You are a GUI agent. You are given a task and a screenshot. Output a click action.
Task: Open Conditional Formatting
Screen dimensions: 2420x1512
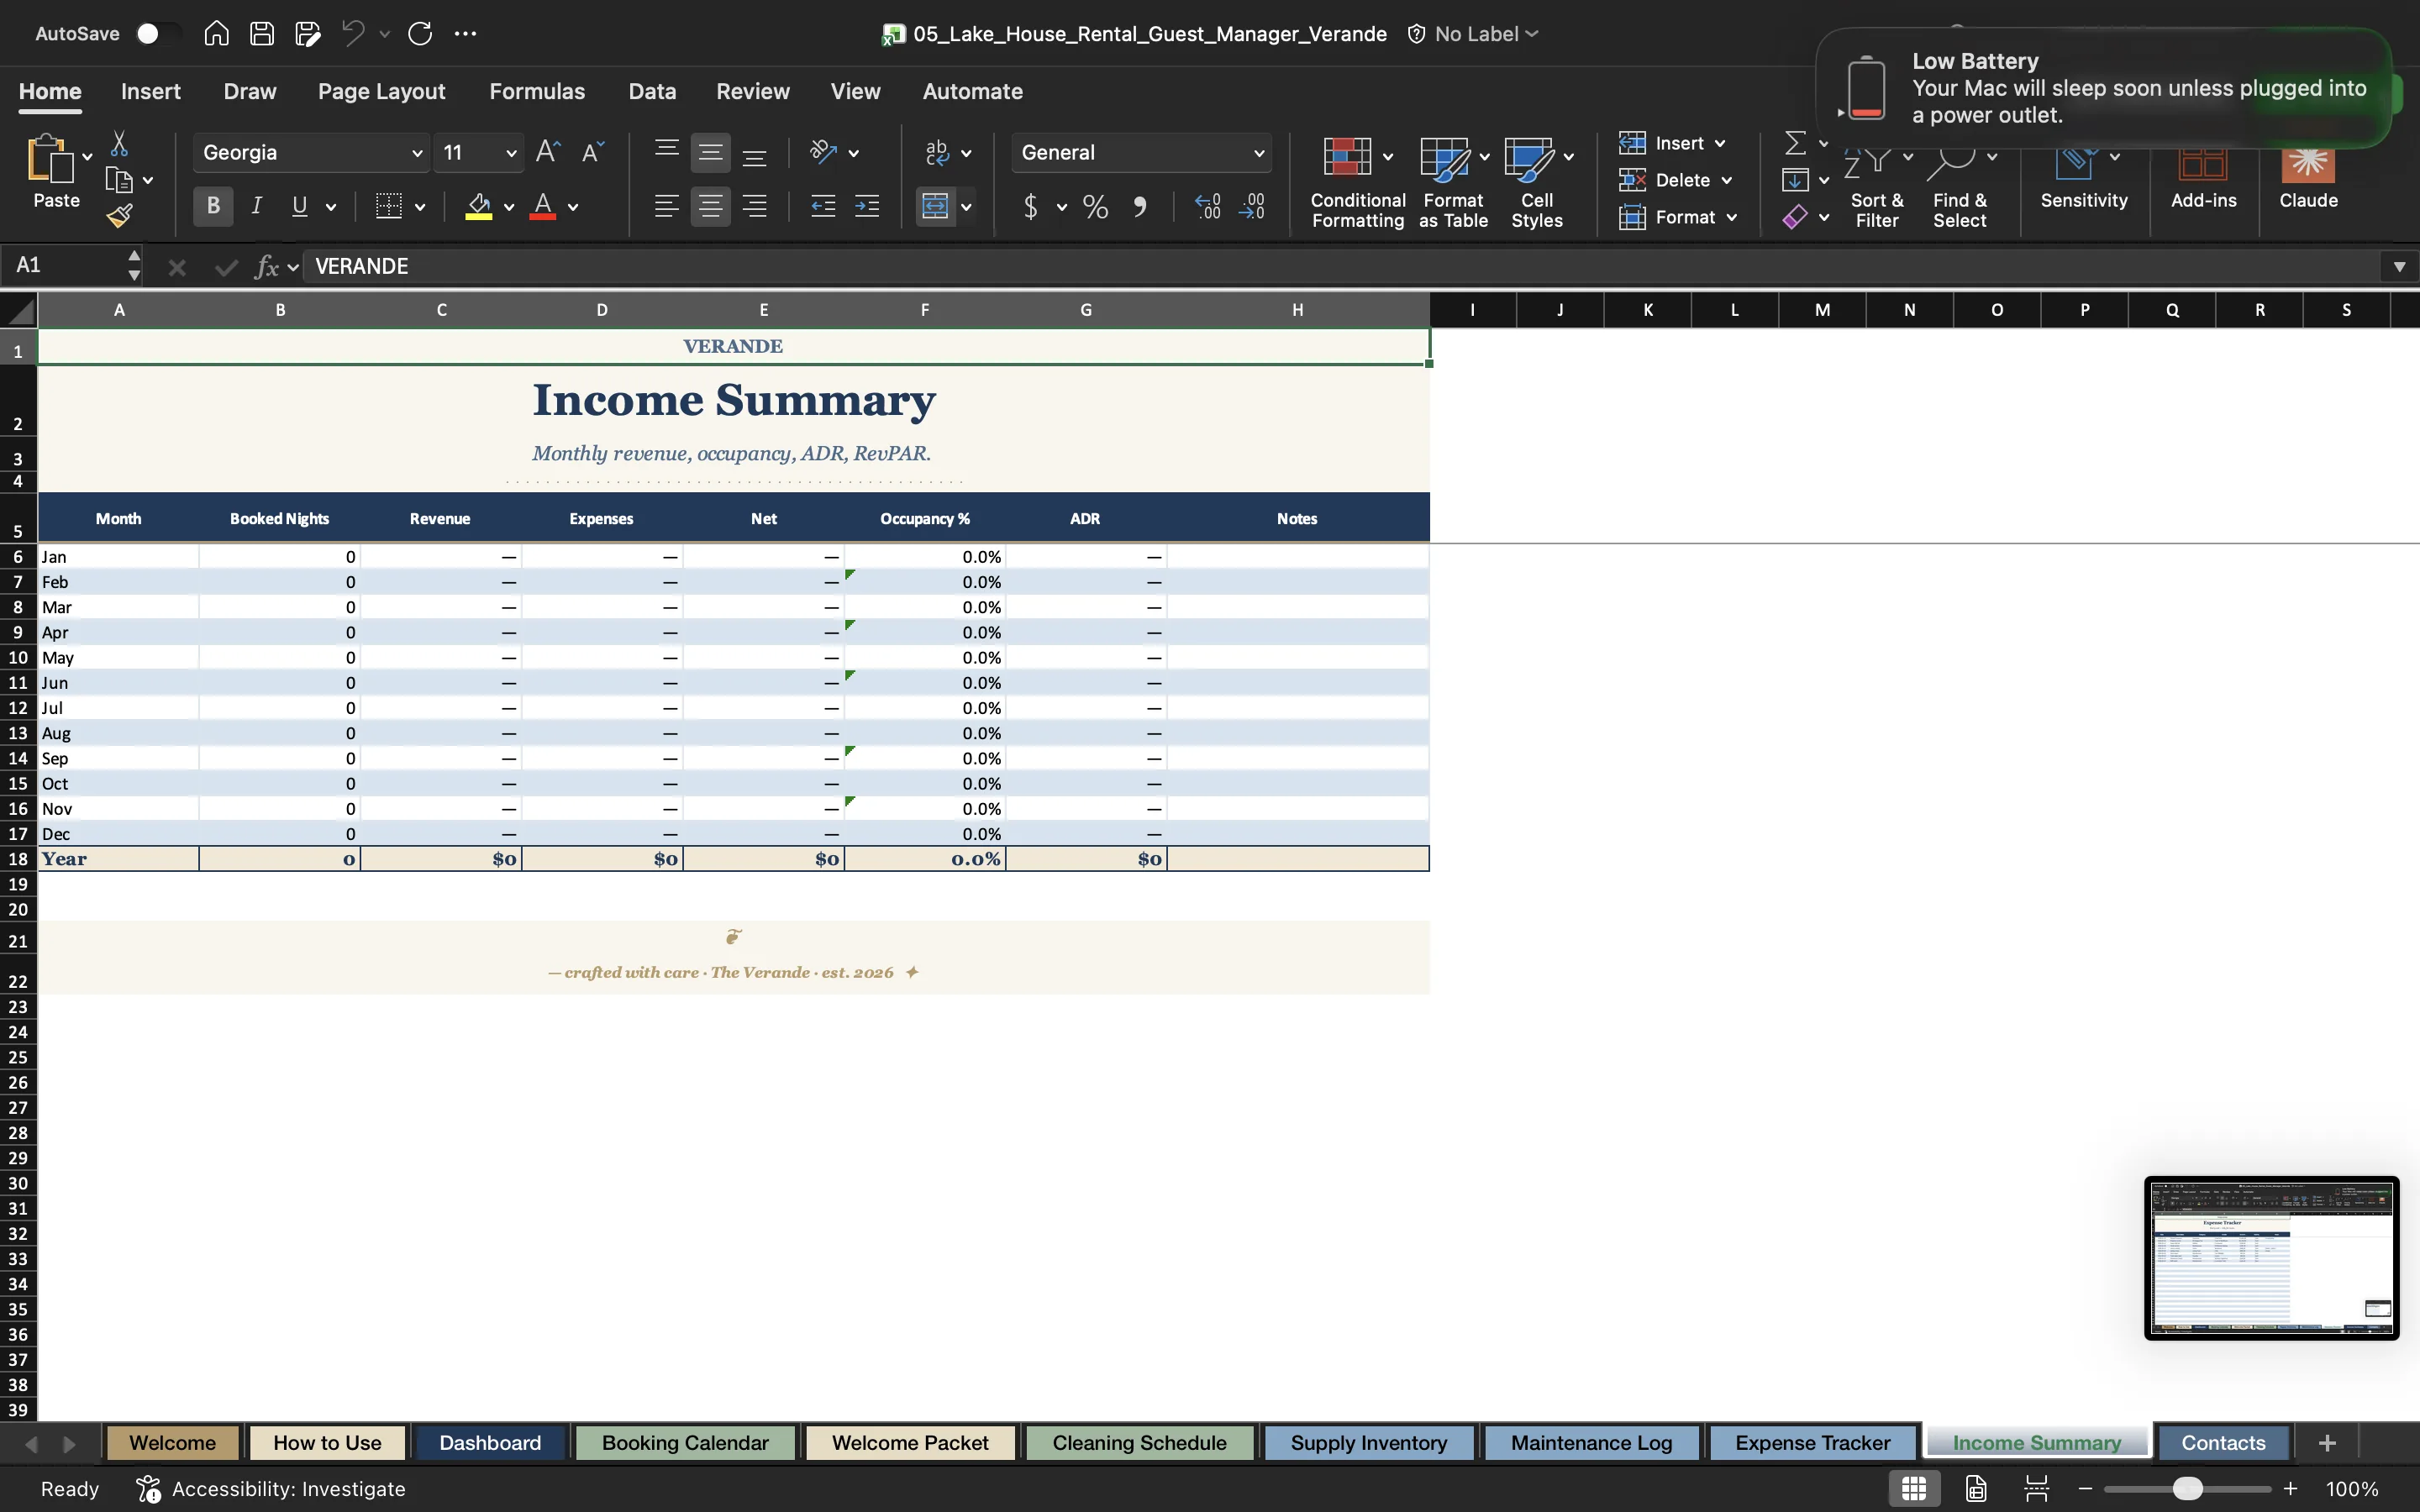(x=1357, y=182)
